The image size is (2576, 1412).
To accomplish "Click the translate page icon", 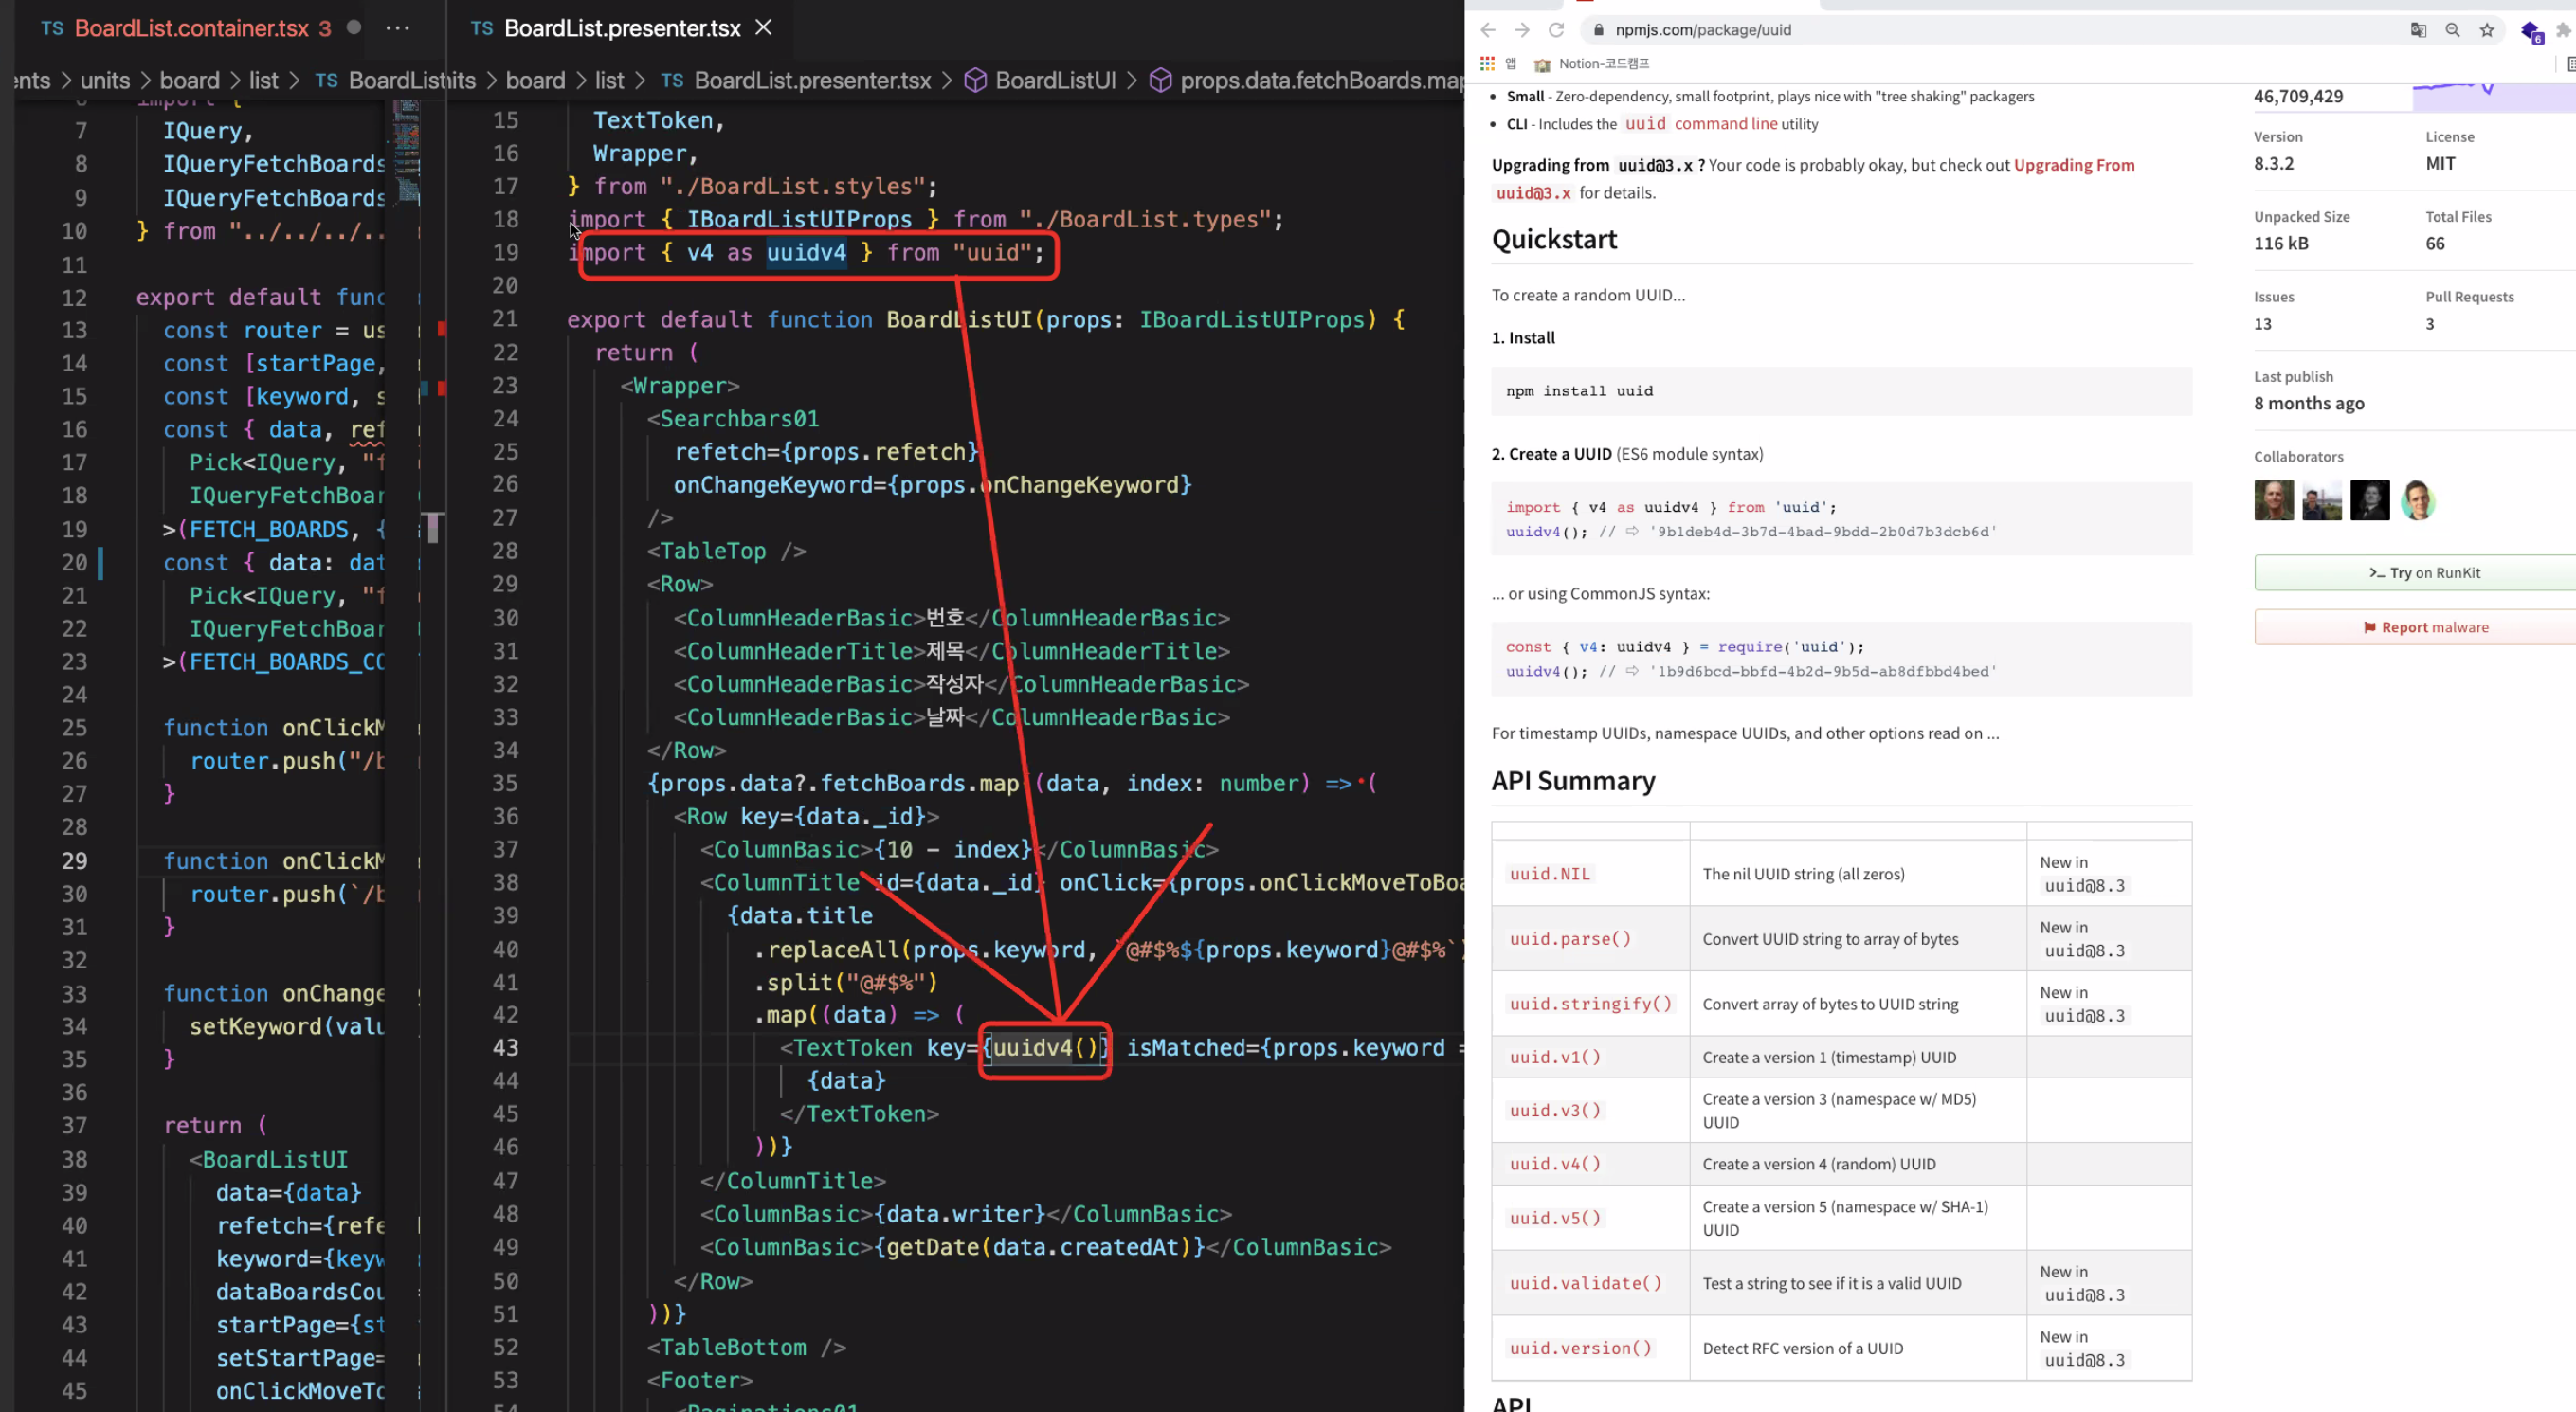I will click(x=2418, y=30).
